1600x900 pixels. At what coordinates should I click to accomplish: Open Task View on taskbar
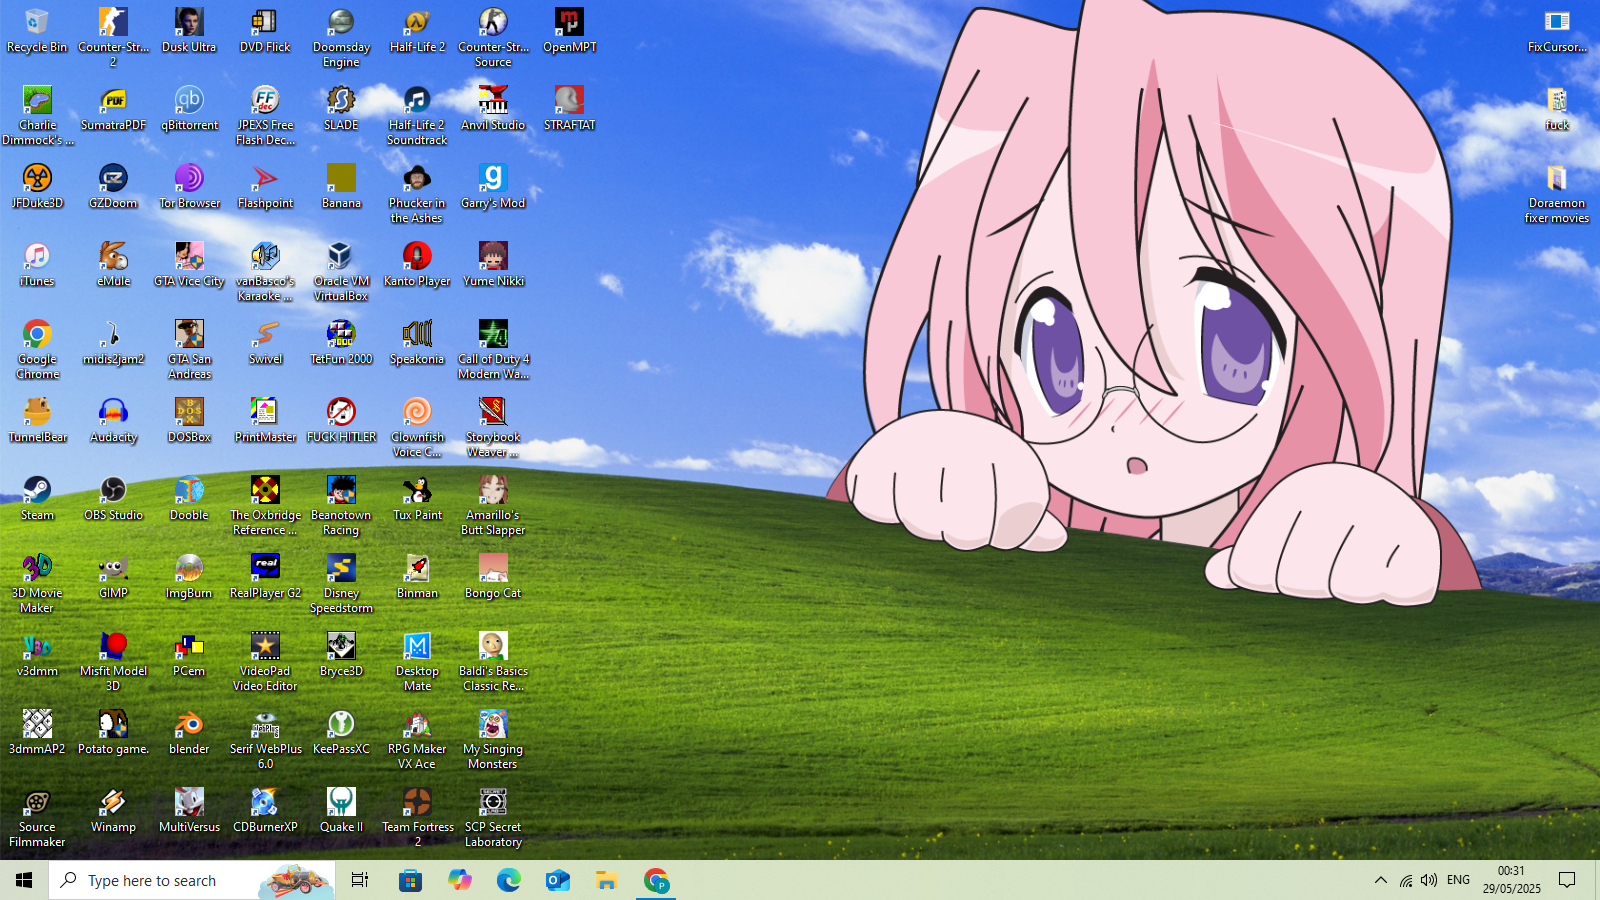360,880
